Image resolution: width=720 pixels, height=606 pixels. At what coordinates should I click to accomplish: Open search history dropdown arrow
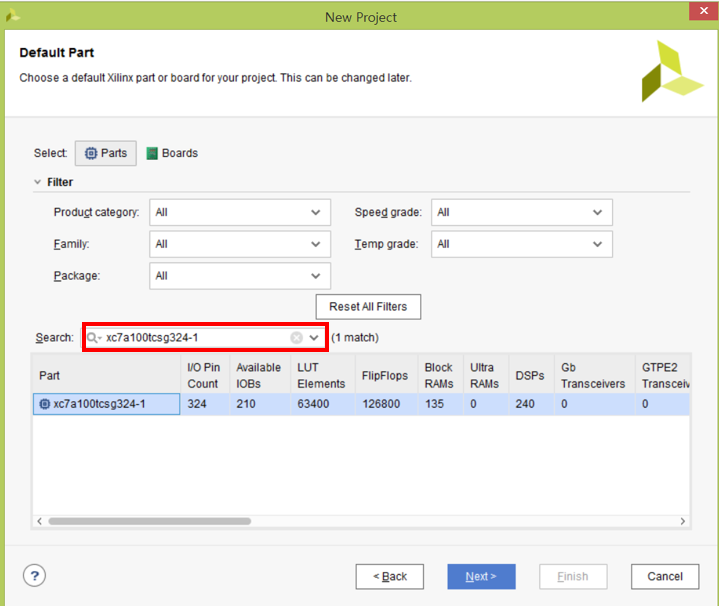click(x=314, y=337)
